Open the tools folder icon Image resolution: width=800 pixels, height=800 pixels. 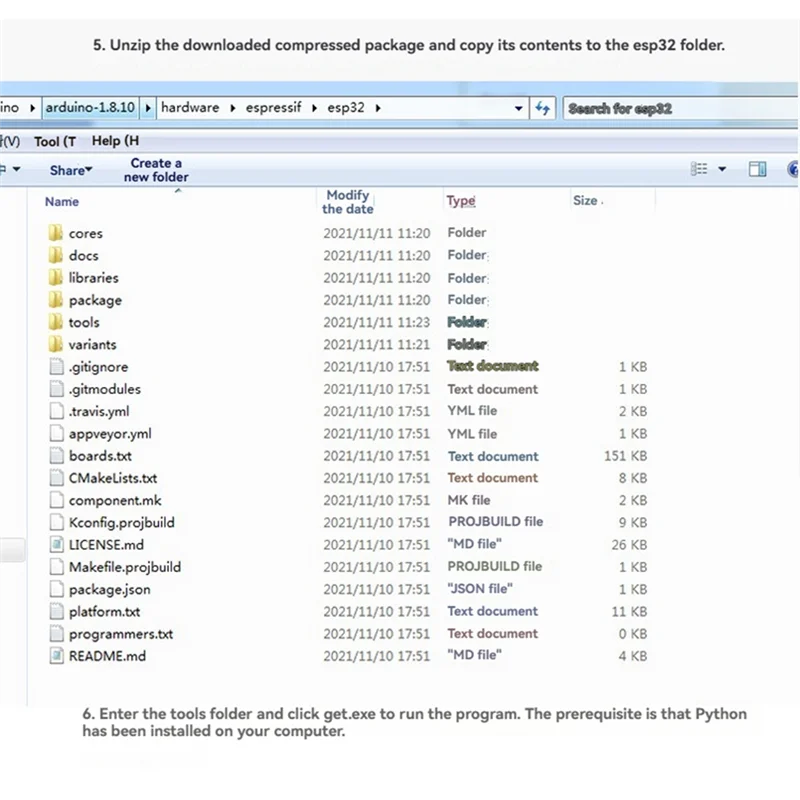(56, 322)
